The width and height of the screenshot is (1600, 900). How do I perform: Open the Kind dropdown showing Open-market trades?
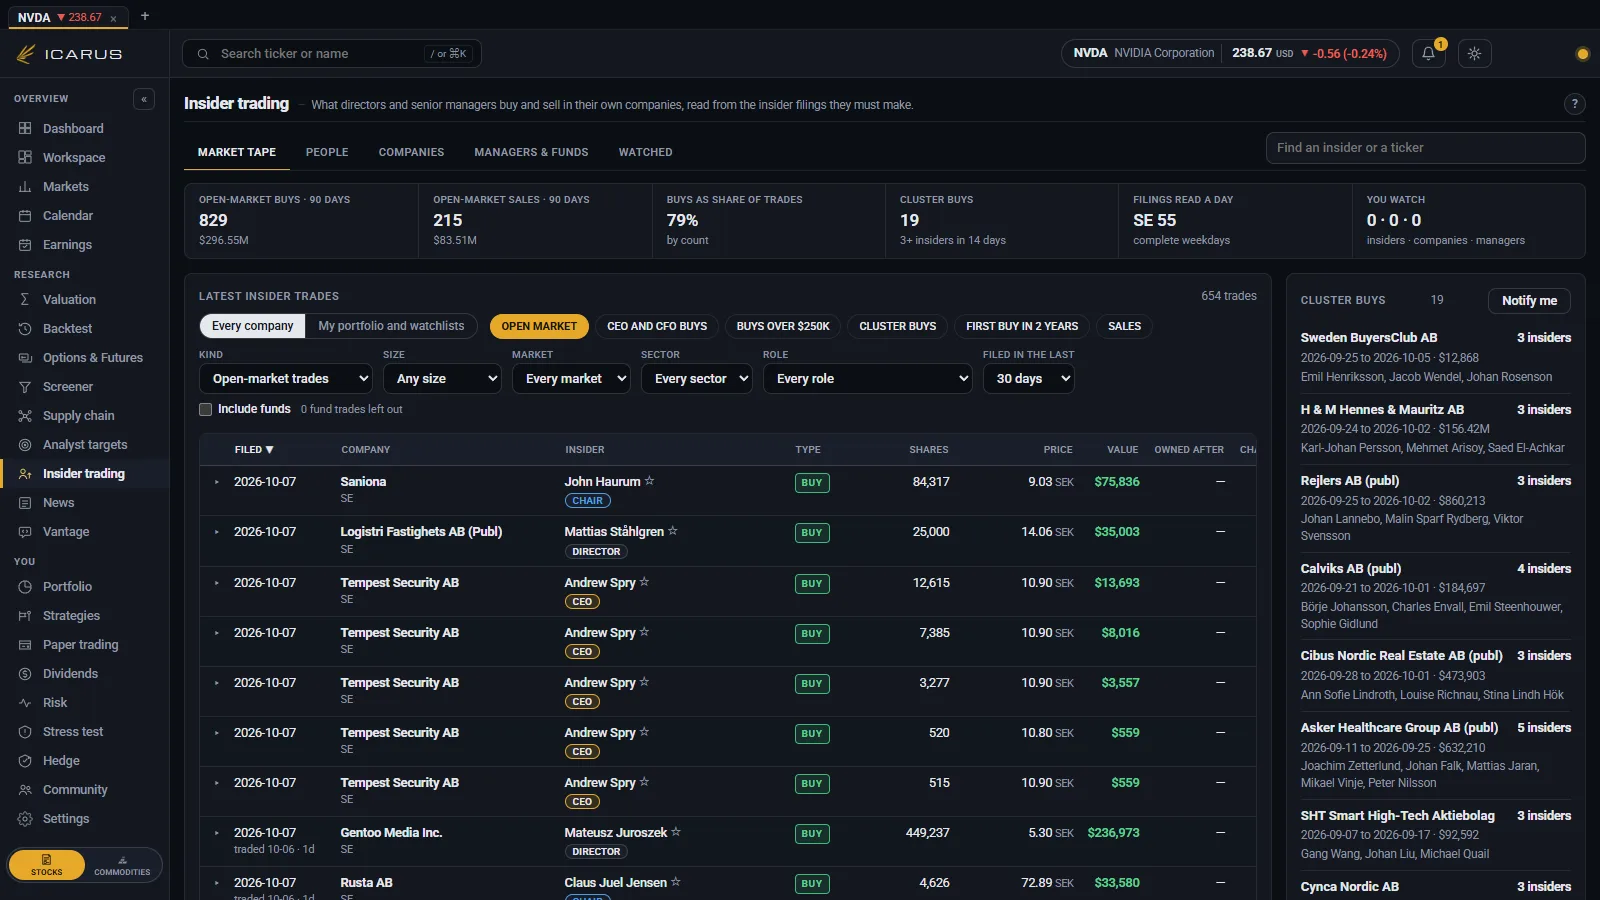286,379
